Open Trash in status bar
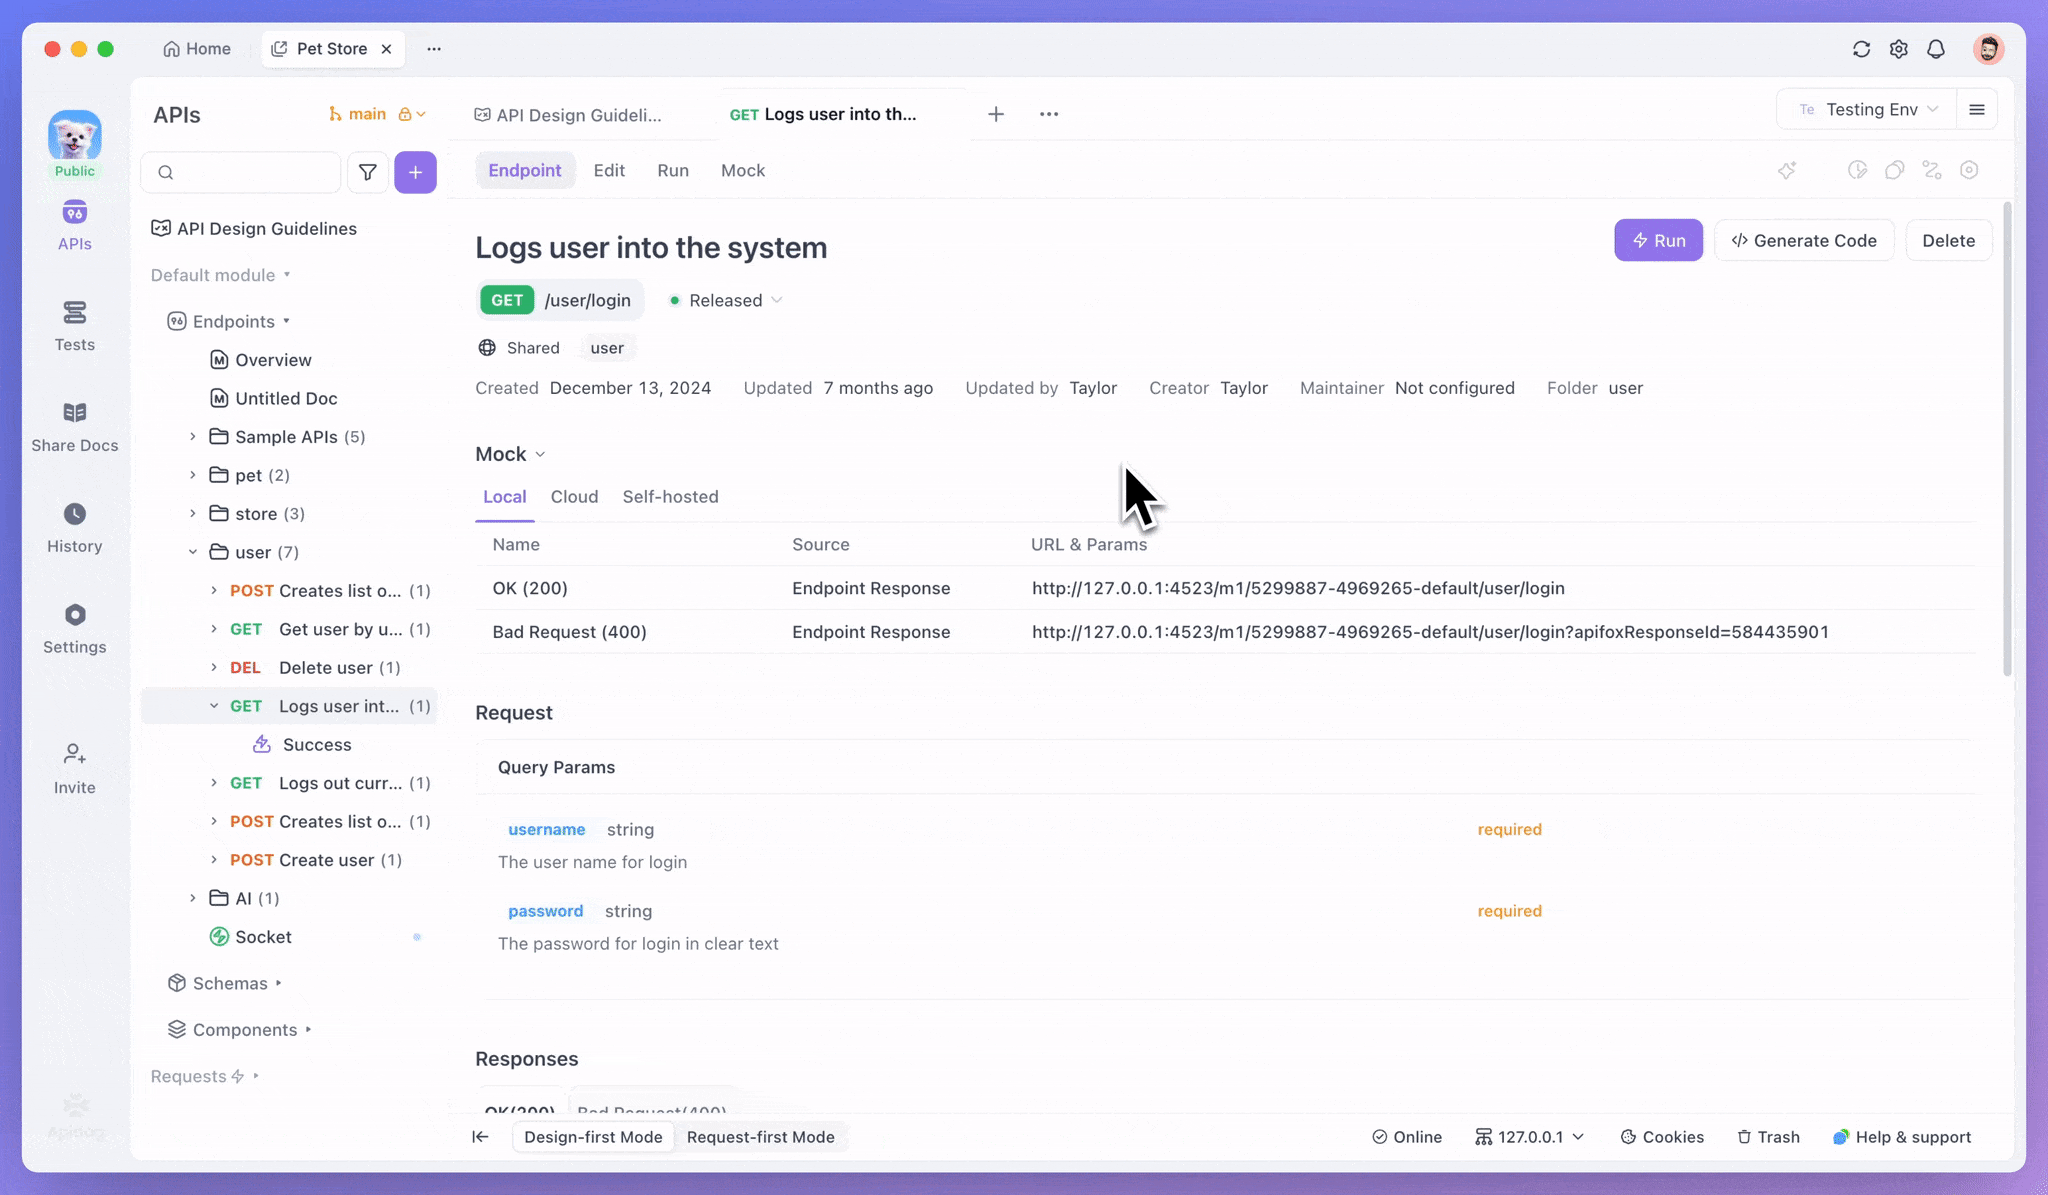The height and width of the screenshot is (1195, 2048). click(1768, 1137)
